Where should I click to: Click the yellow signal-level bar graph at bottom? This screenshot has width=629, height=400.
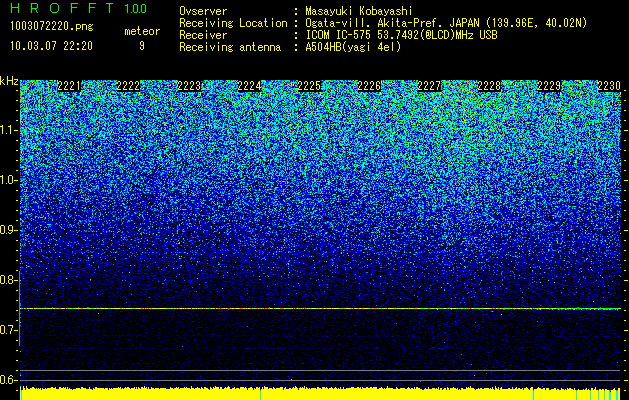(x=320, y=394)
